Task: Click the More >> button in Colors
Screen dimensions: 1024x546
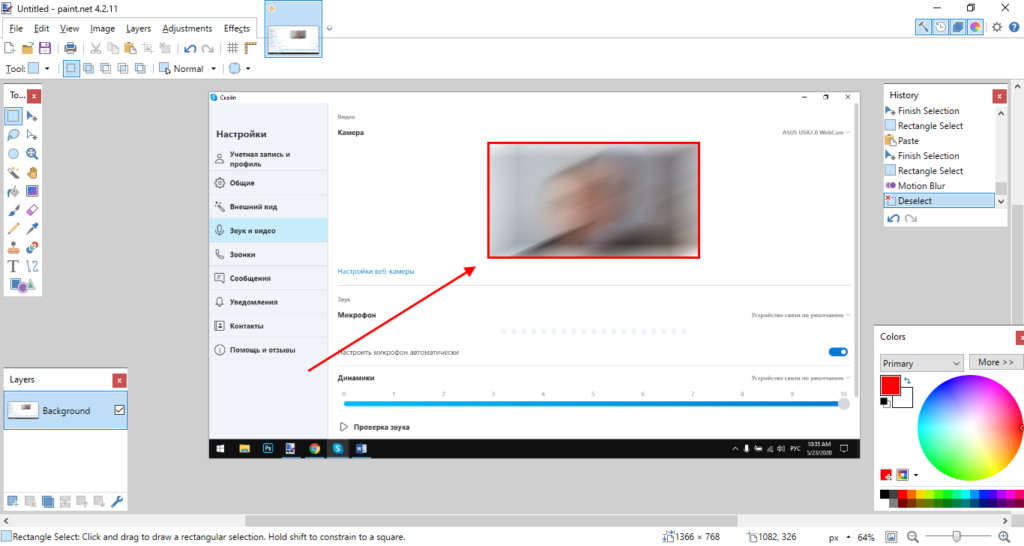Action: click(x=994, y=362)
